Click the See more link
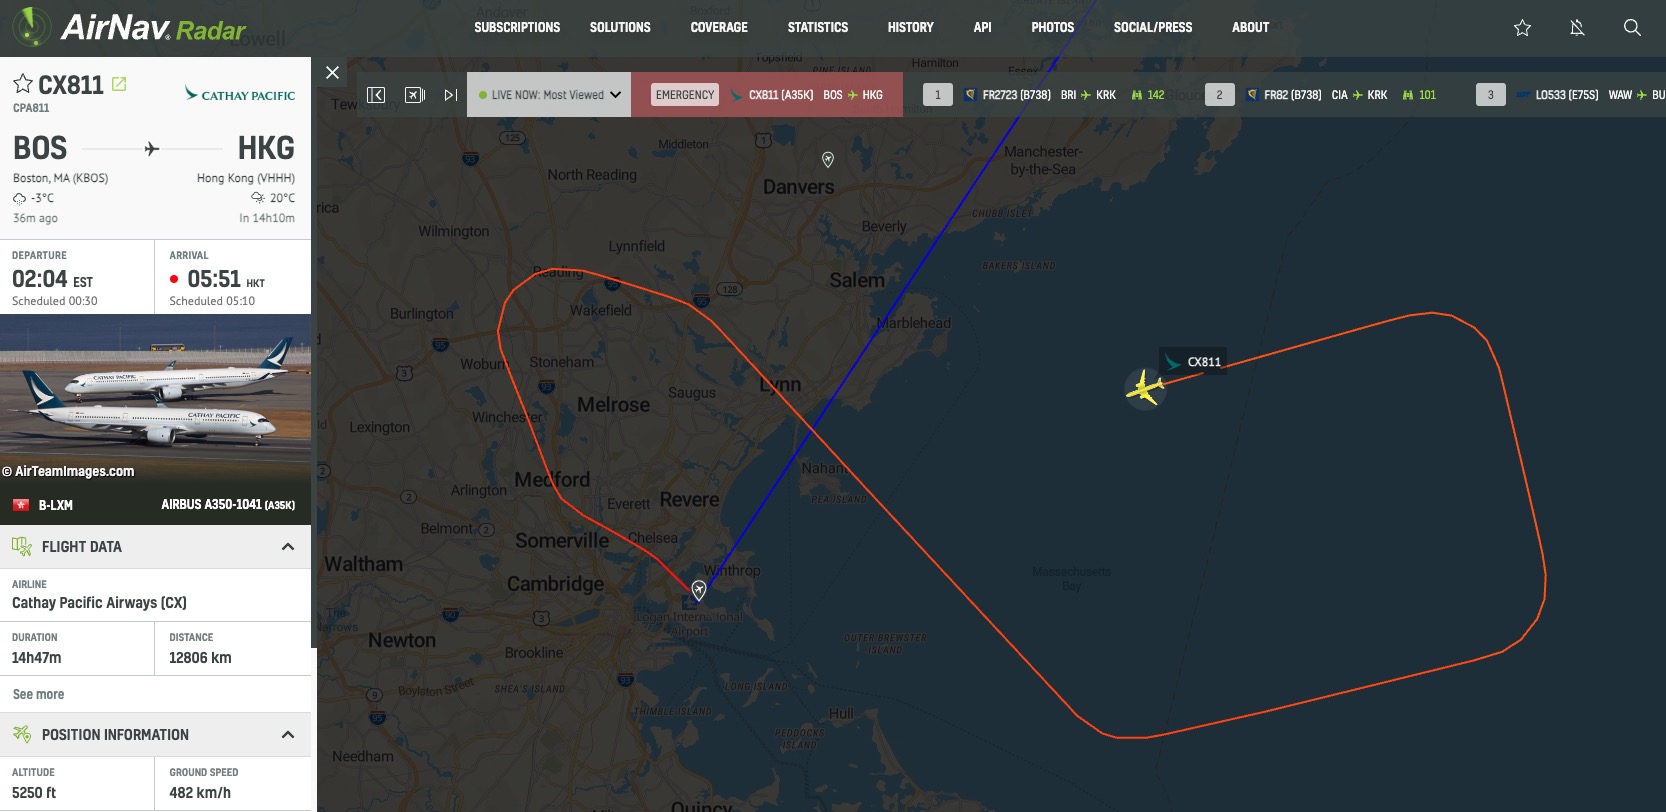This screenshot has height=812, width=1666. click(38, 694)
